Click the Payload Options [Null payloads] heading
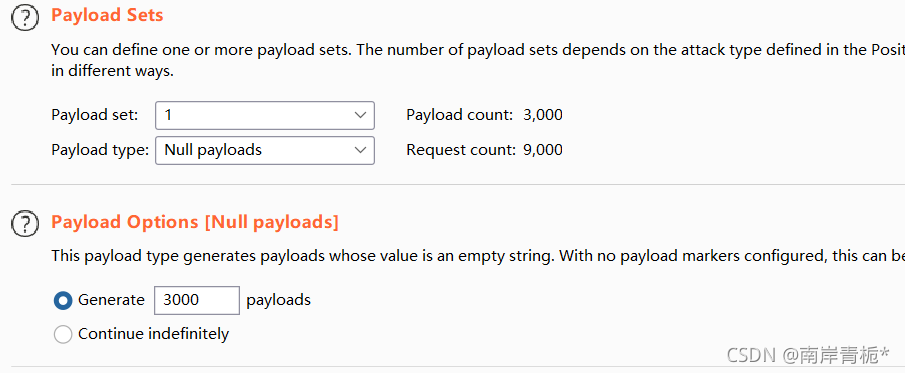The image size is (905, 373). [x=195, y=222]
